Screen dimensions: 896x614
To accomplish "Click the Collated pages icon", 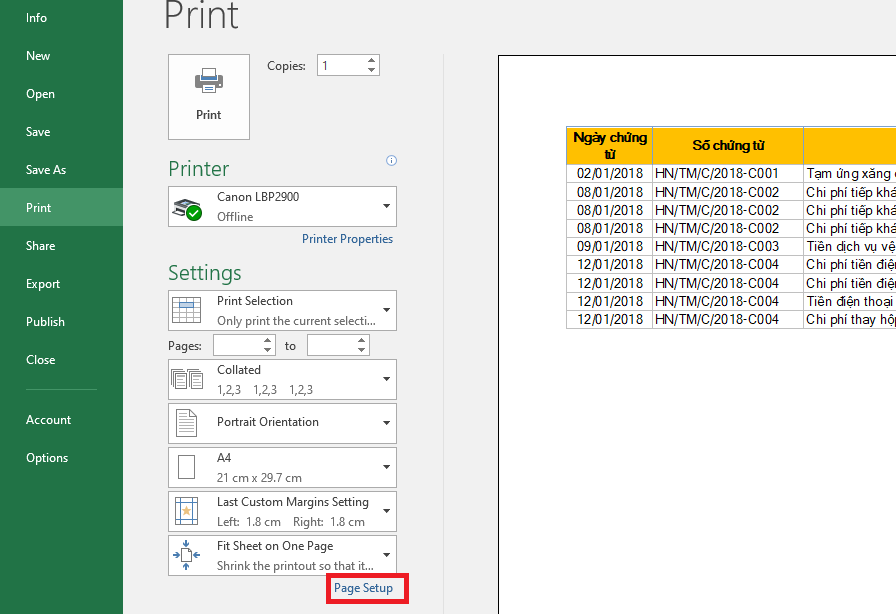I will tap(187, 379).
